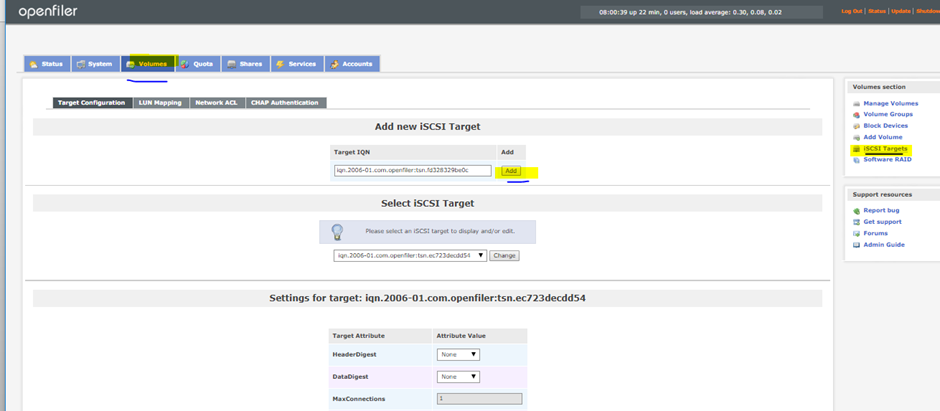Click the icon beside iSCSI Targets
The width and height of the screenshot is (940, 411).
pyautogui.click(x=857, y=149)
